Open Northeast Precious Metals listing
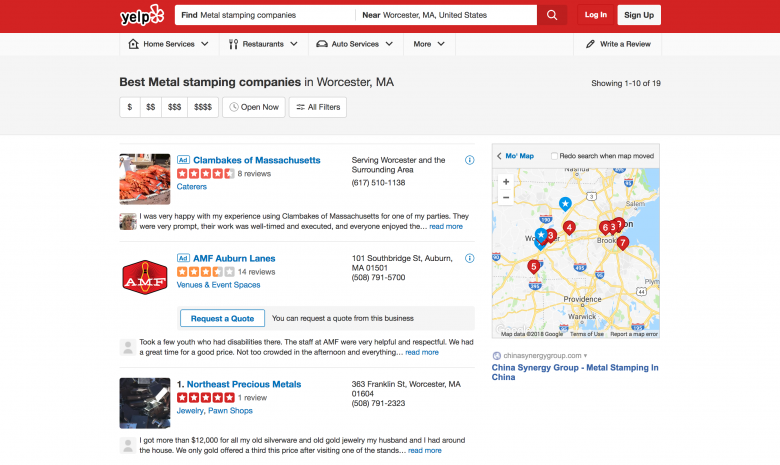 [244, 384]
